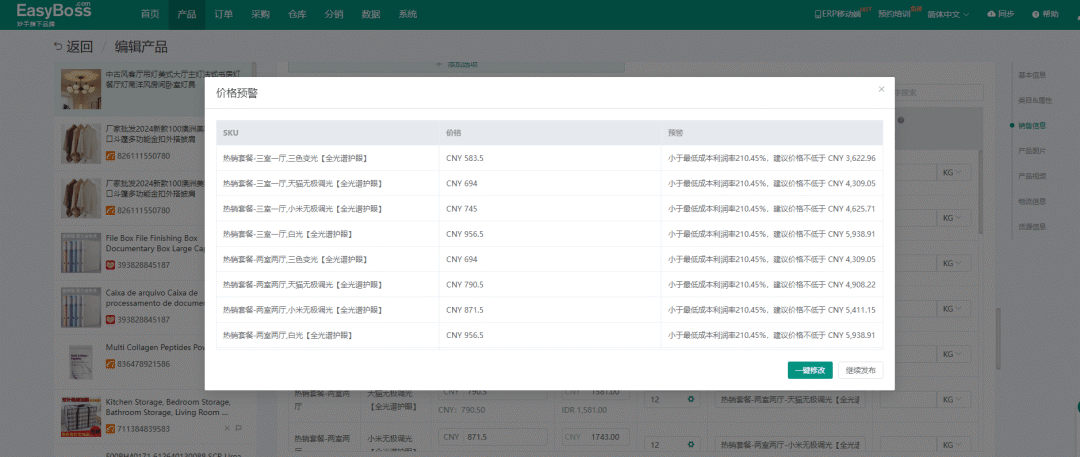Click the flag icon on the Kitchen Storage row
The width and height of the screenshot is (1080, 457).
(239, 428)
